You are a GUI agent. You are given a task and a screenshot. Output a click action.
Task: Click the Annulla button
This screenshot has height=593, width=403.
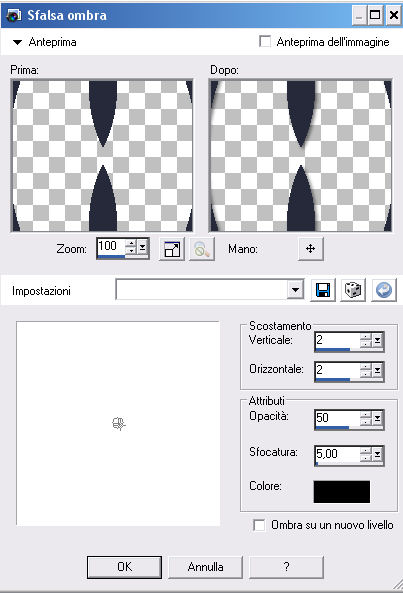[x=205, y=567]
